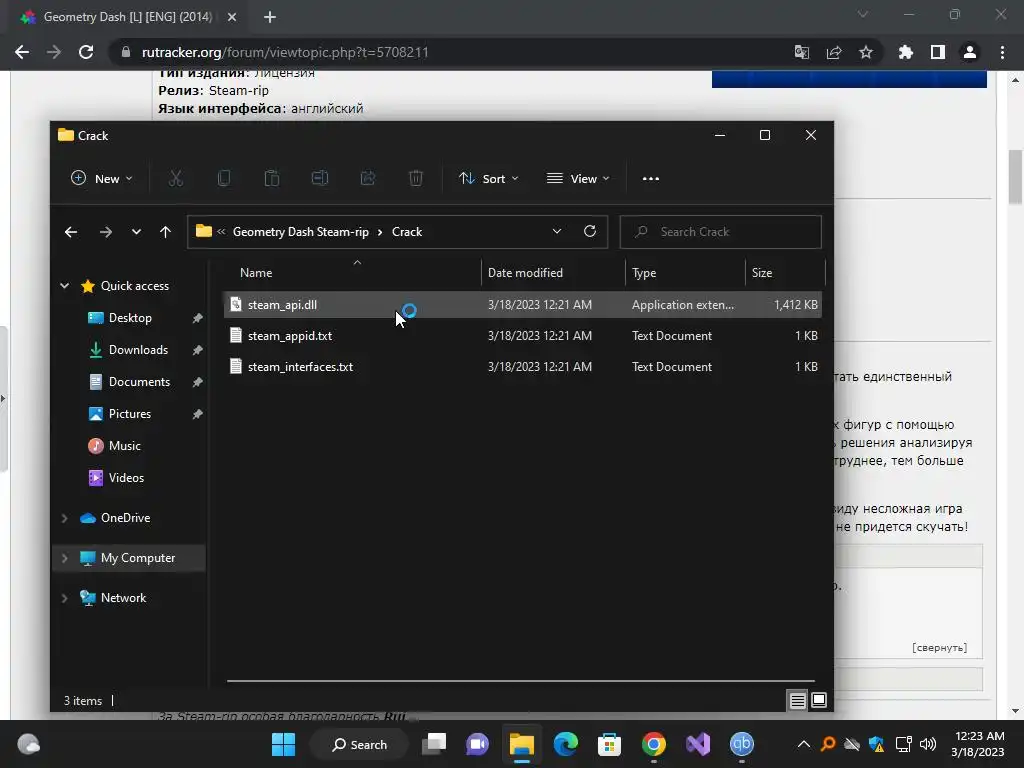
Task: Open Chrome Extensions puzzle icon
Action: 906,52
